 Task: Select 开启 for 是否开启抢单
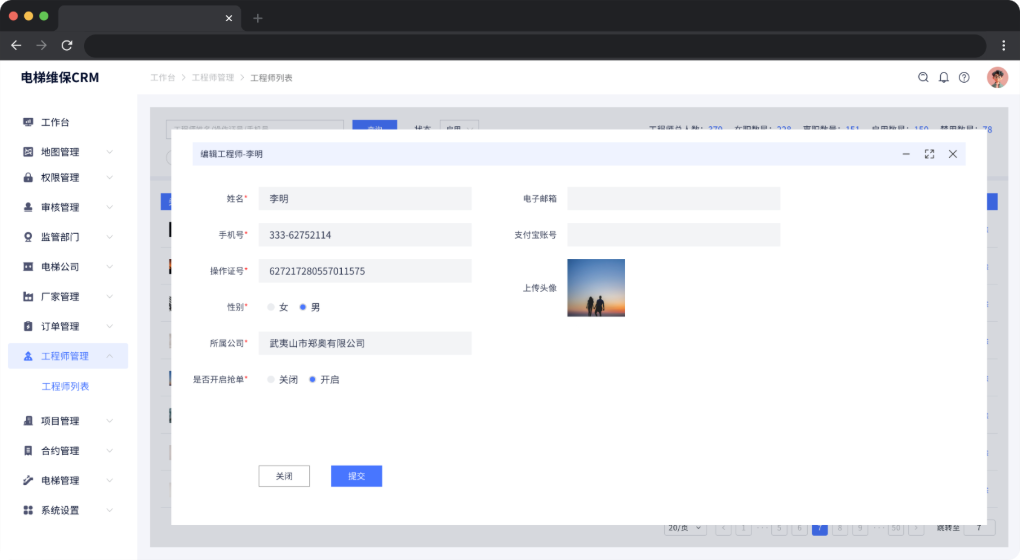click(x=312, y=379)
